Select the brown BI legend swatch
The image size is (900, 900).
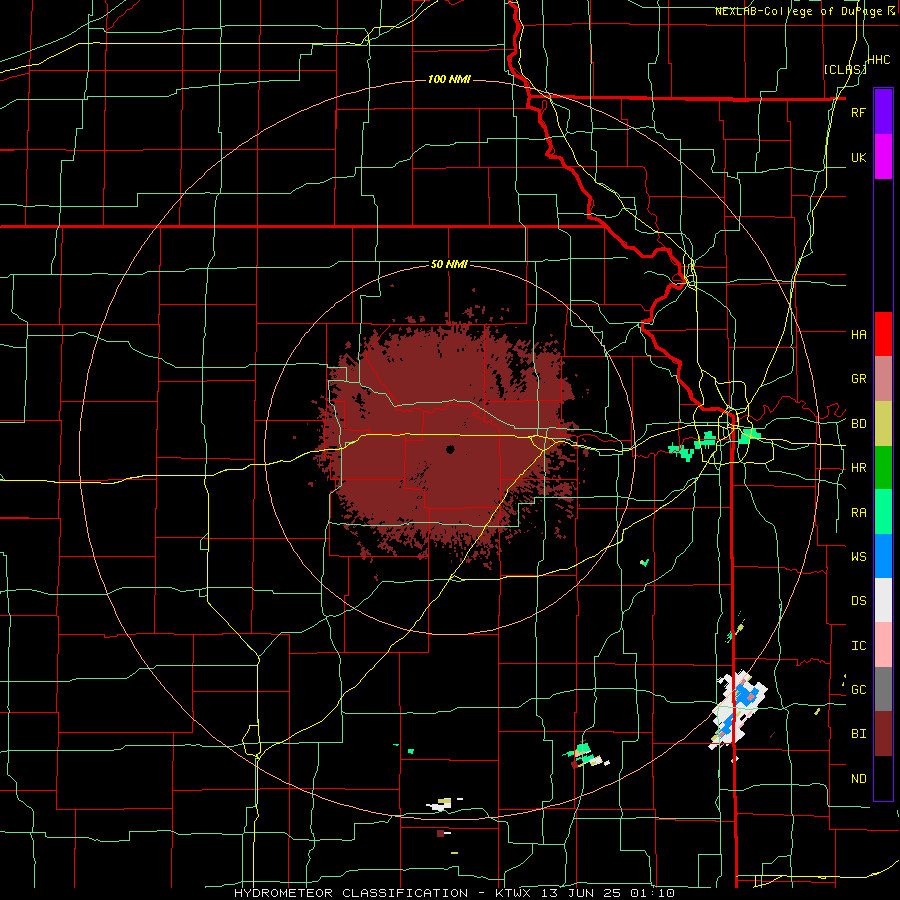click(x=883, y=734)
